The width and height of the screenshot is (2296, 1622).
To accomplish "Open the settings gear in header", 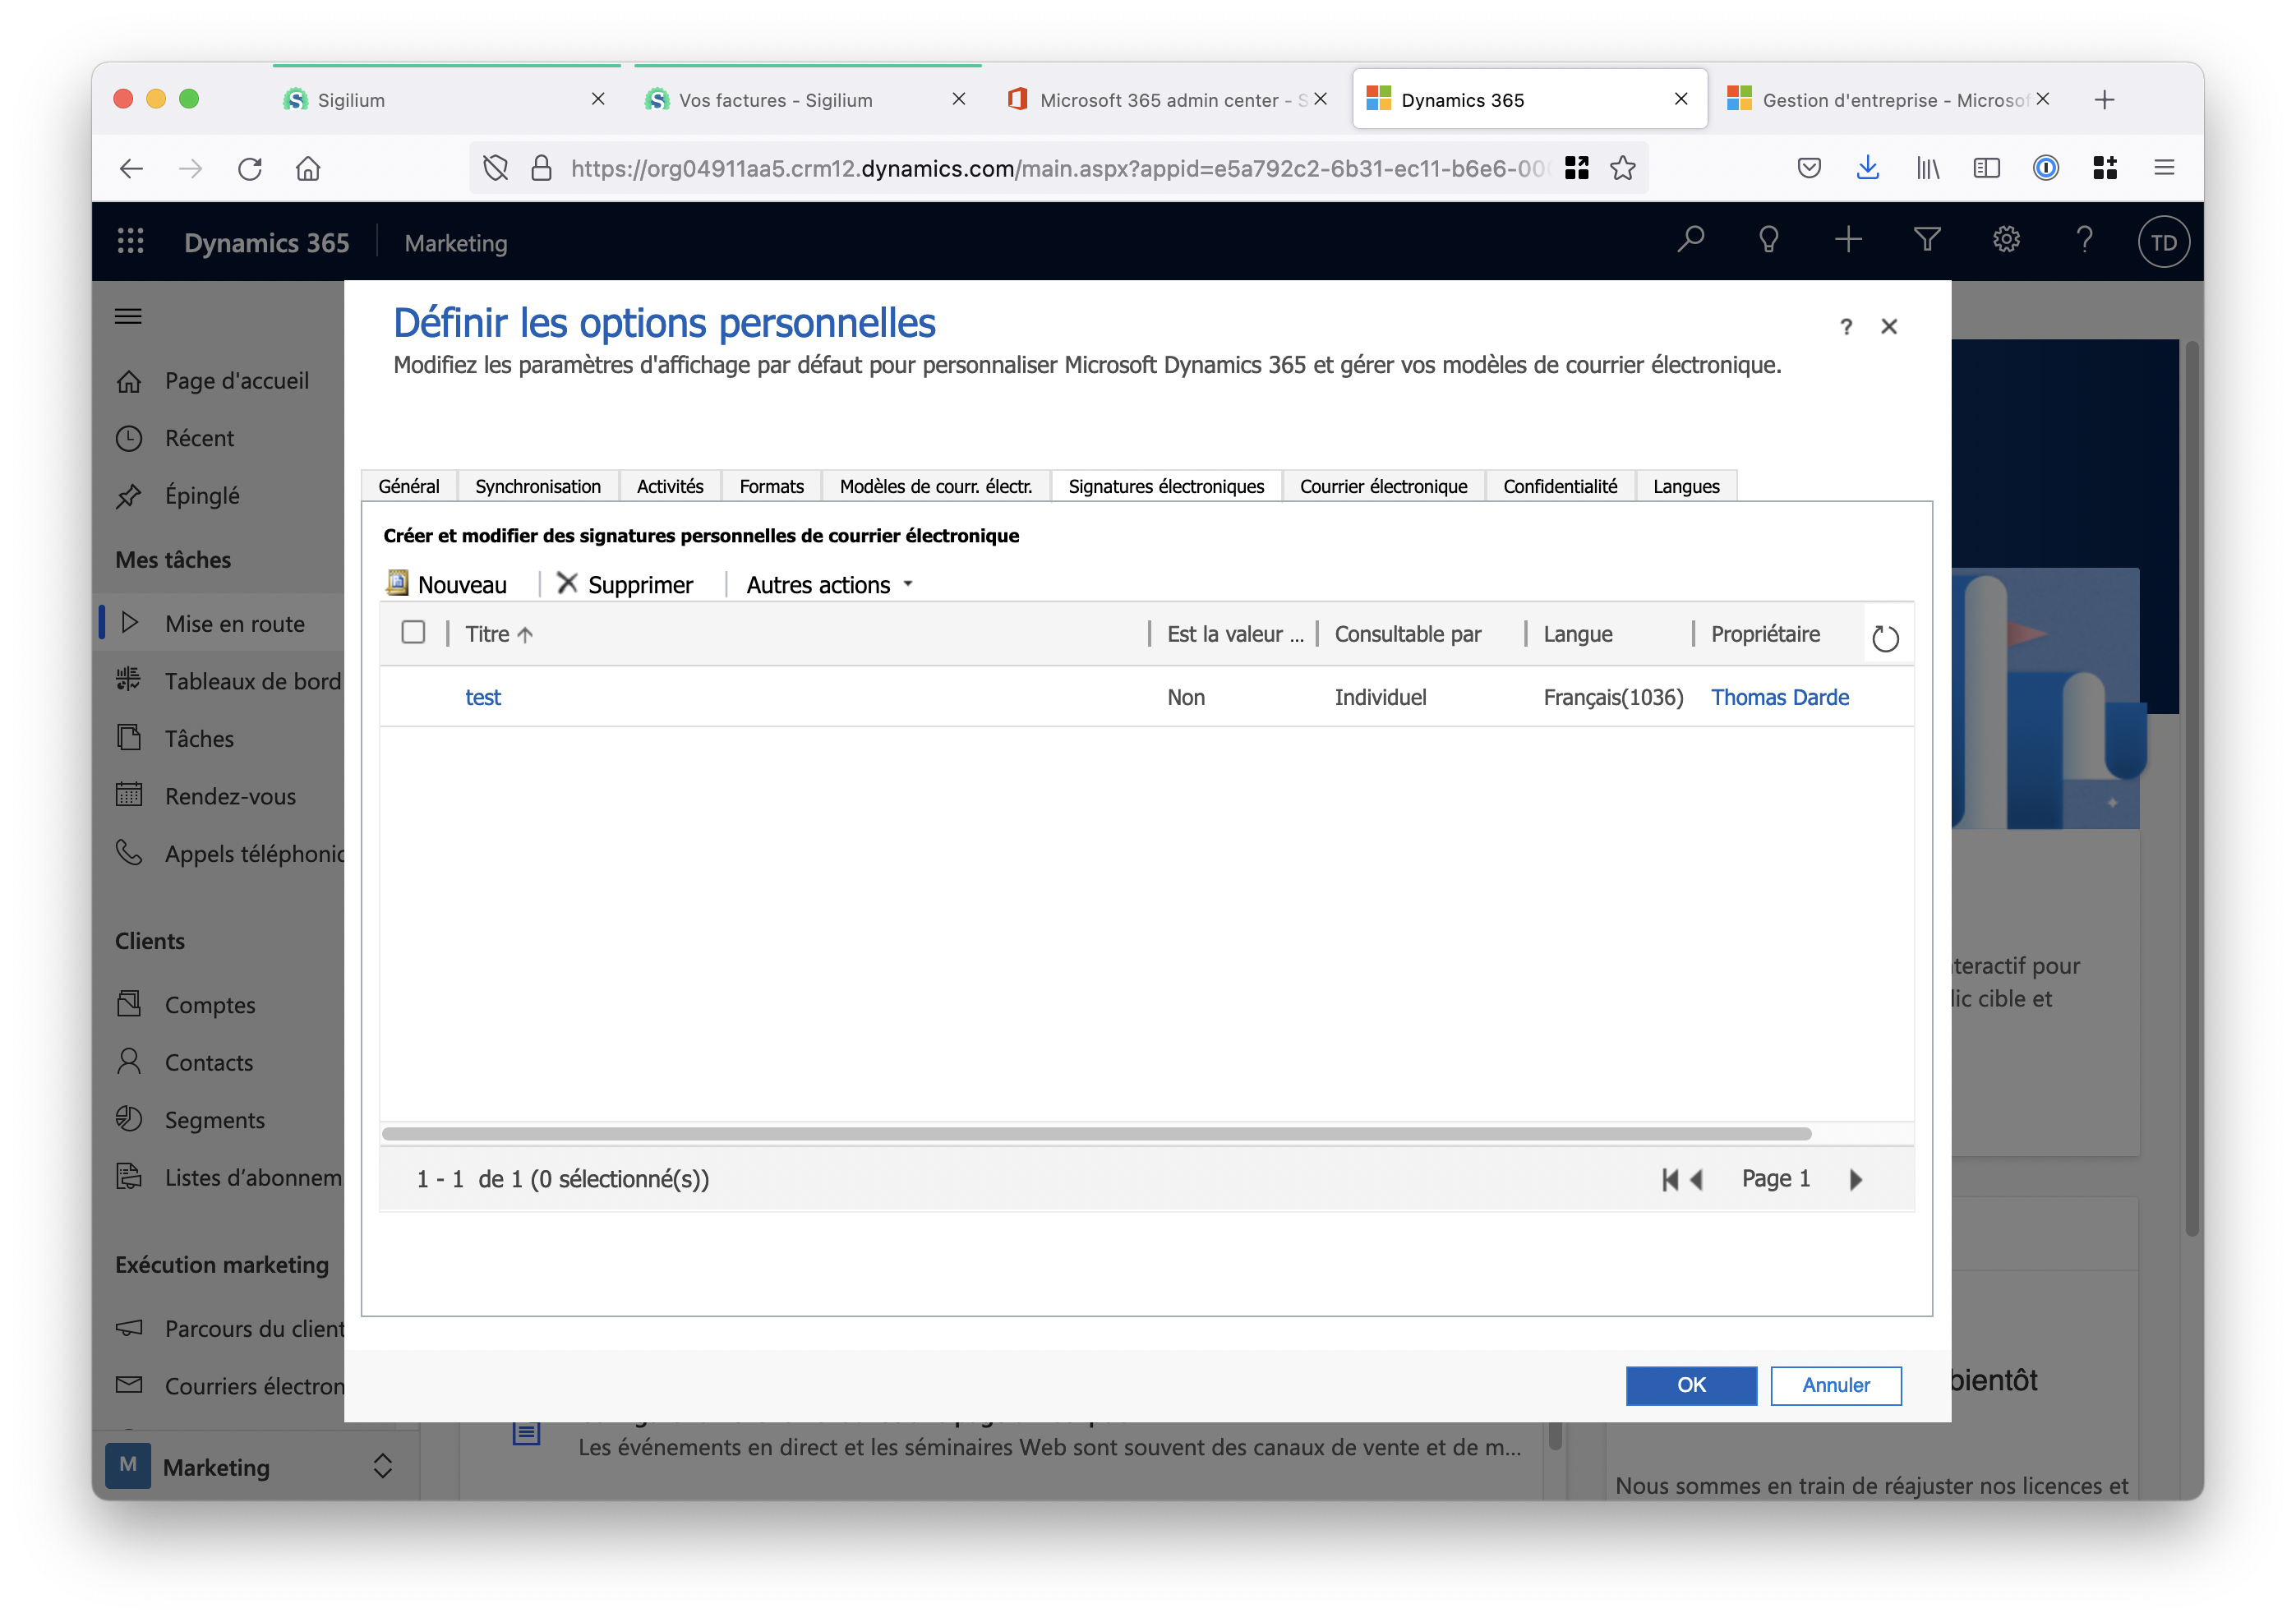I will (2006, 241).
